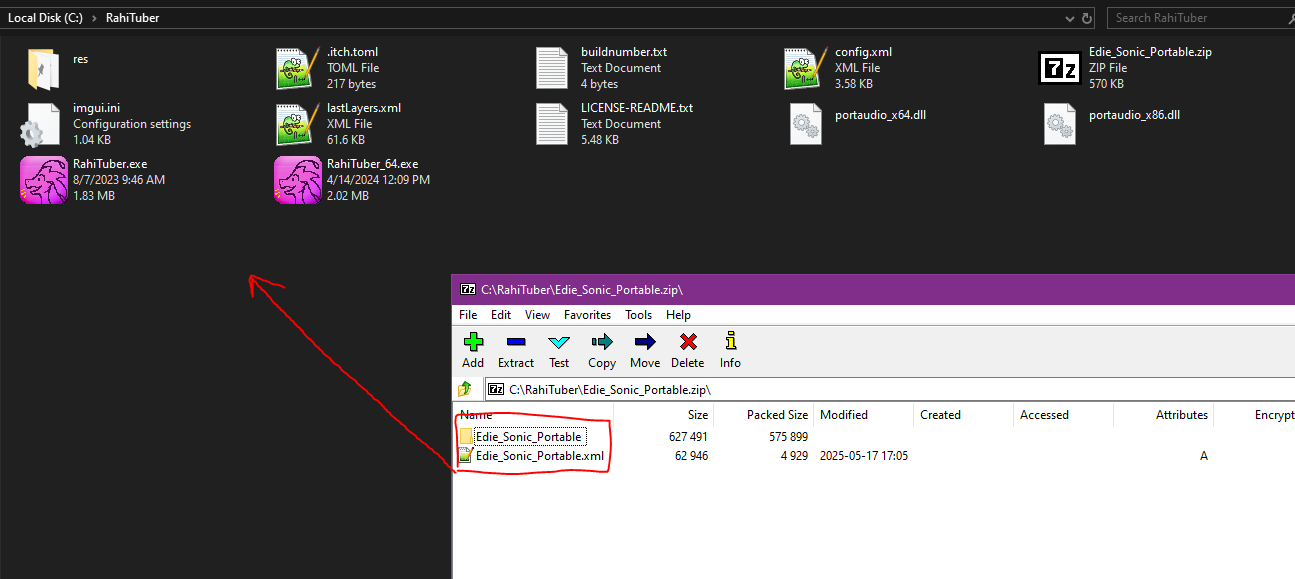This screenshot has height=579, width=1295.
Task: Open the Help menu in 7-Zip
Action: pos(678,315)
